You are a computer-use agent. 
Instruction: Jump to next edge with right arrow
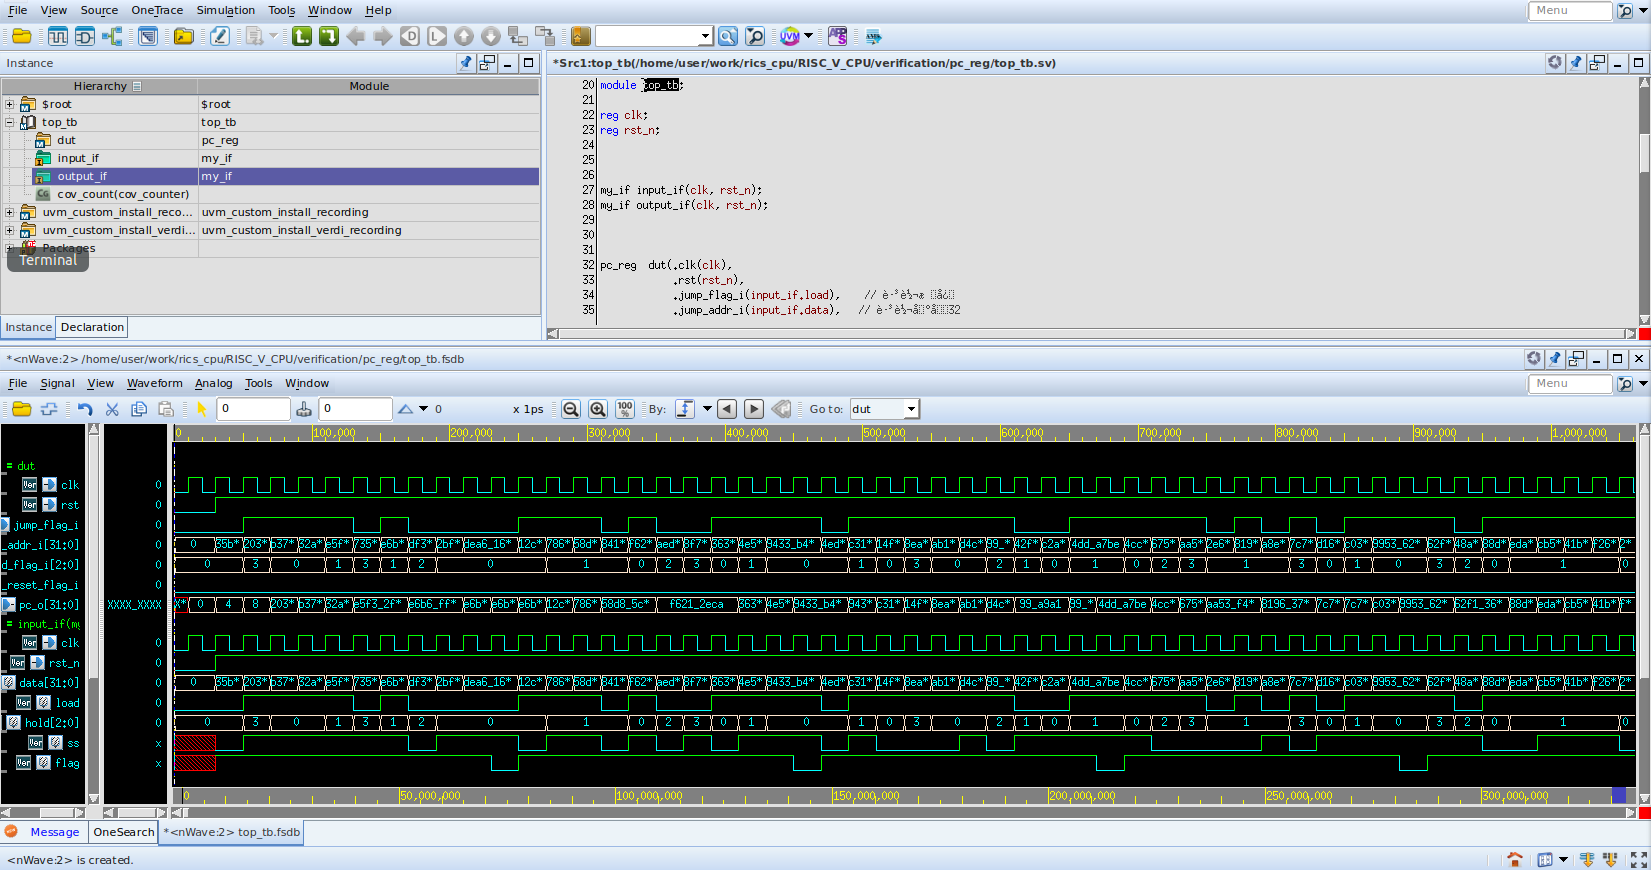point(754,409)
